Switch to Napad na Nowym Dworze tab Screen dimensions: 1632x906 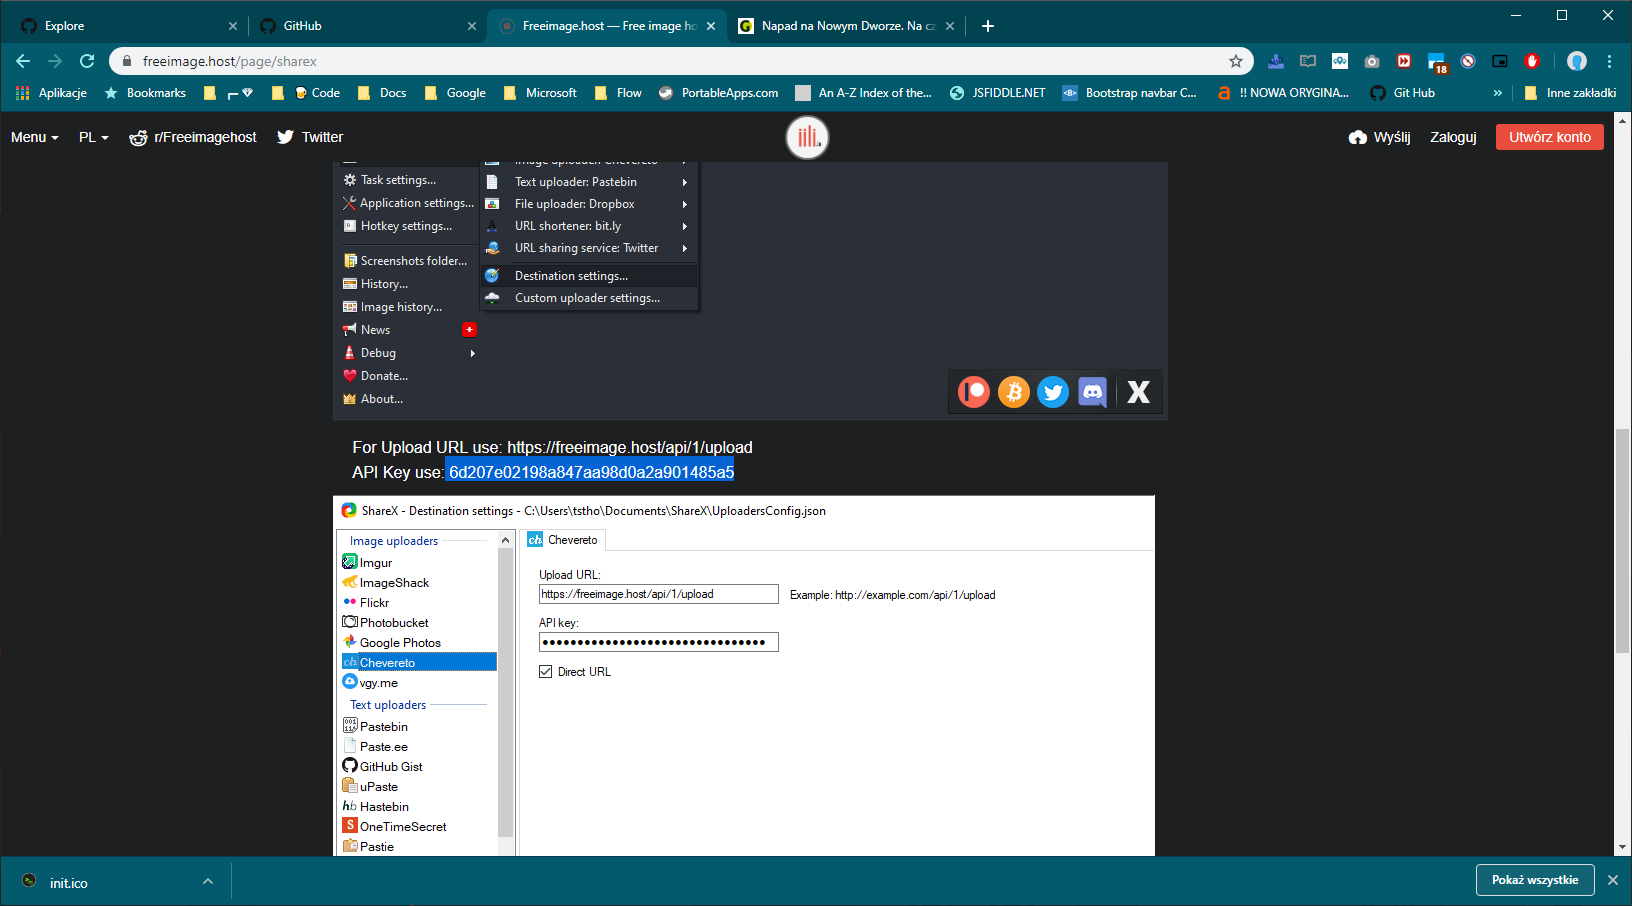pos(845,26)
